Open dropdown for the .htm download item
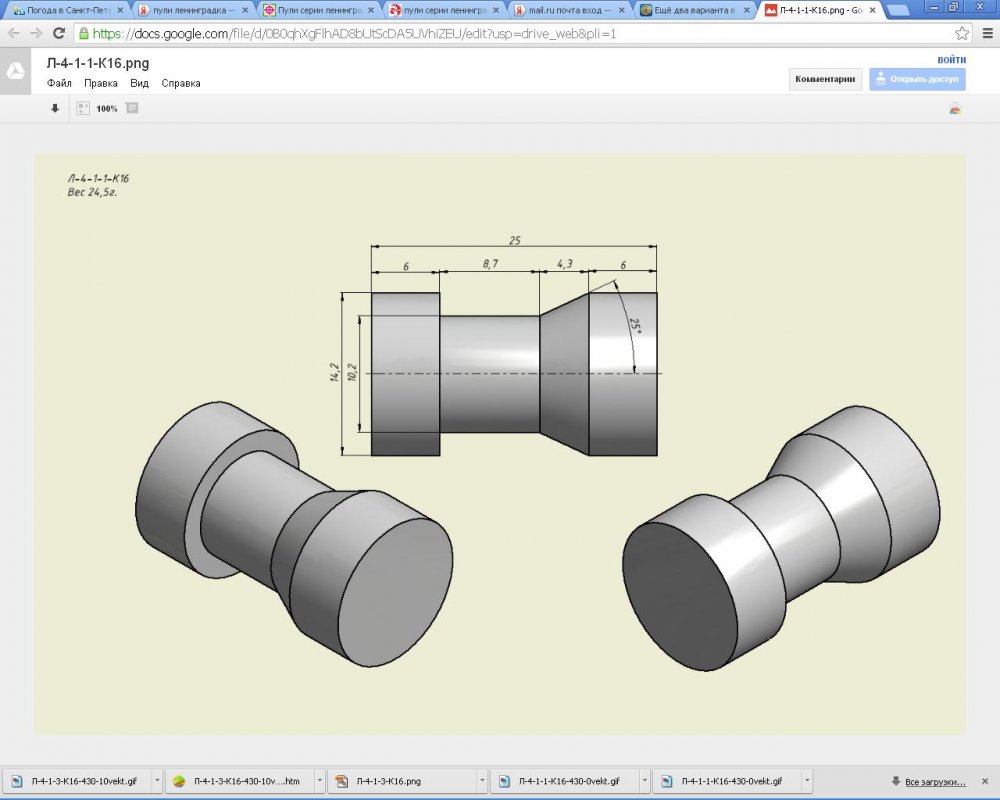 click(320, 781)
